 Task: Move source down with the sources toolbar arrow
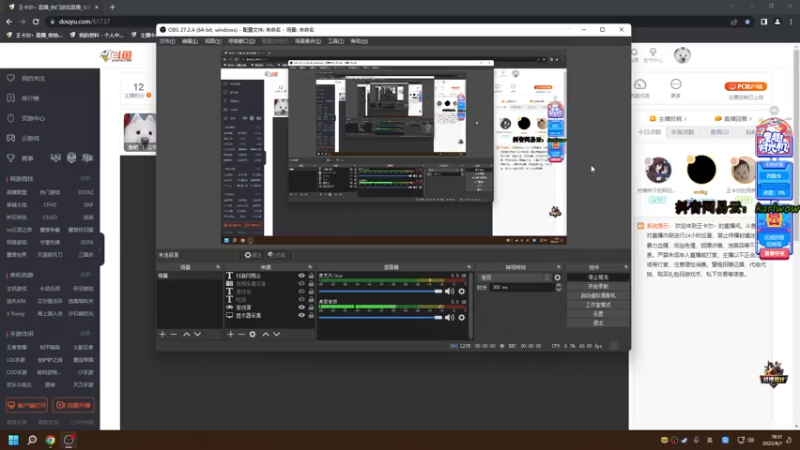coord(277,334)
